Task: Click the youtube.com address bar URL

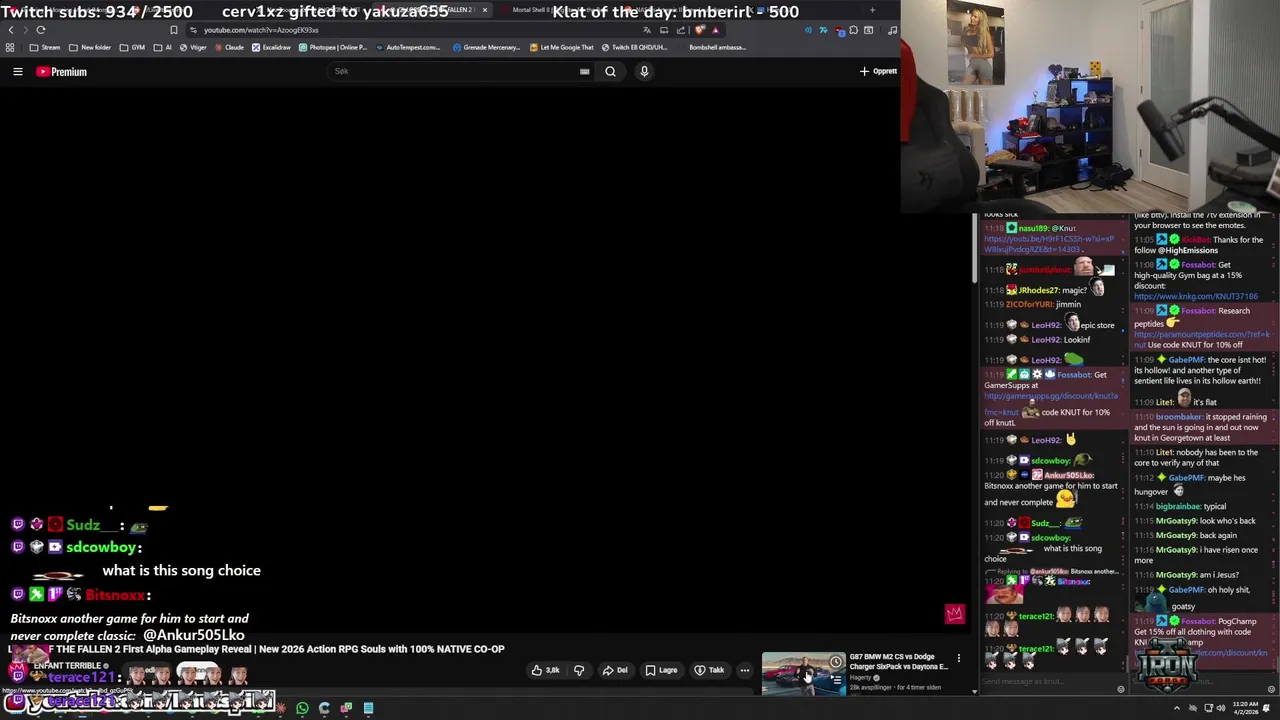Action: click(x=261, y=30)
